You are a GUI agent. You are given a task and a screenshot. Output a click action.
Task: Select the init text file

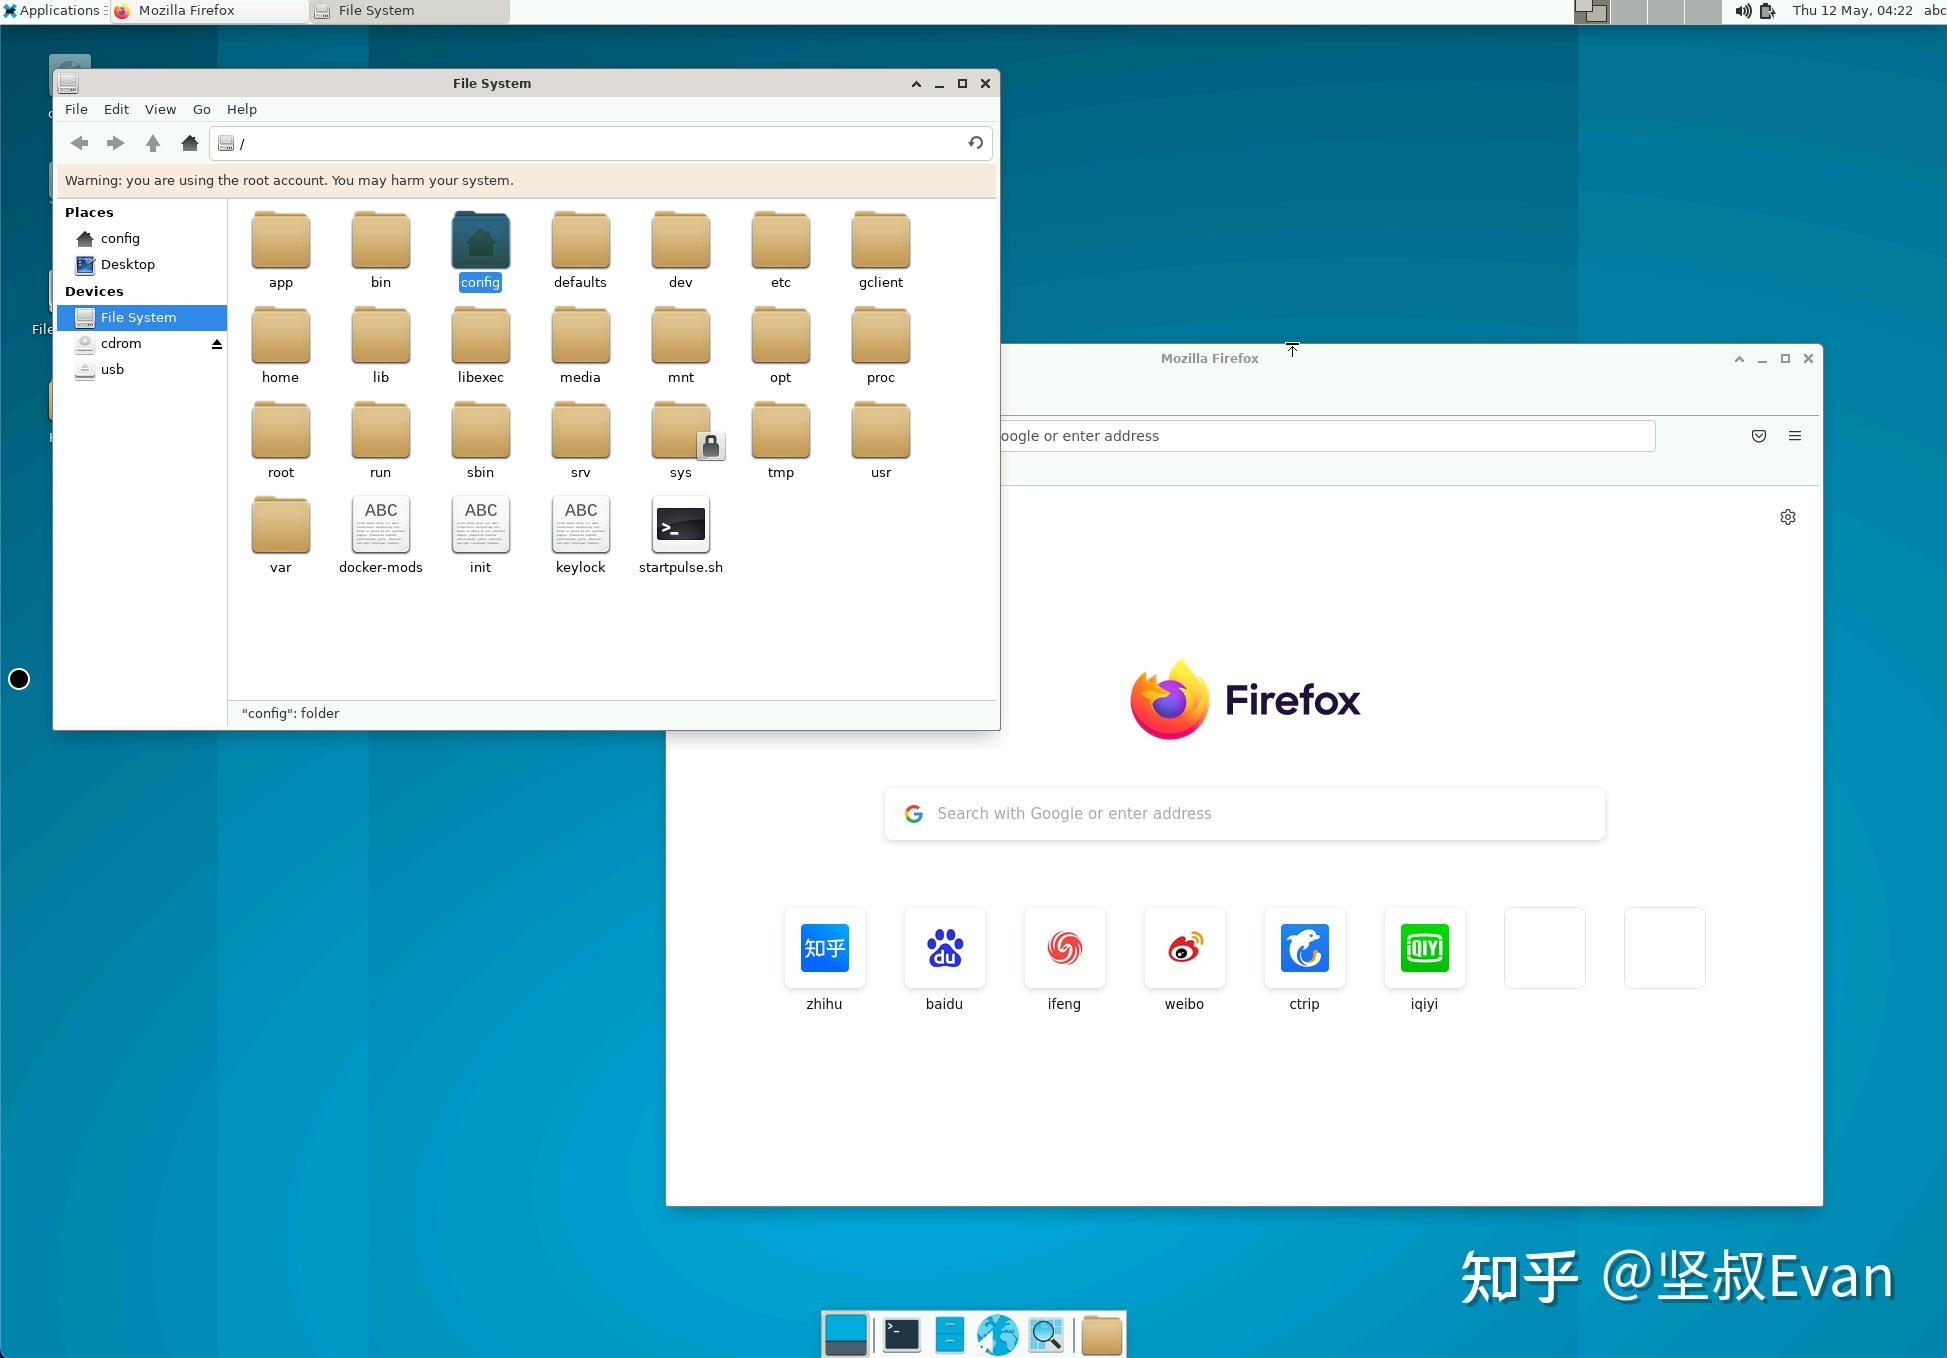481,535
